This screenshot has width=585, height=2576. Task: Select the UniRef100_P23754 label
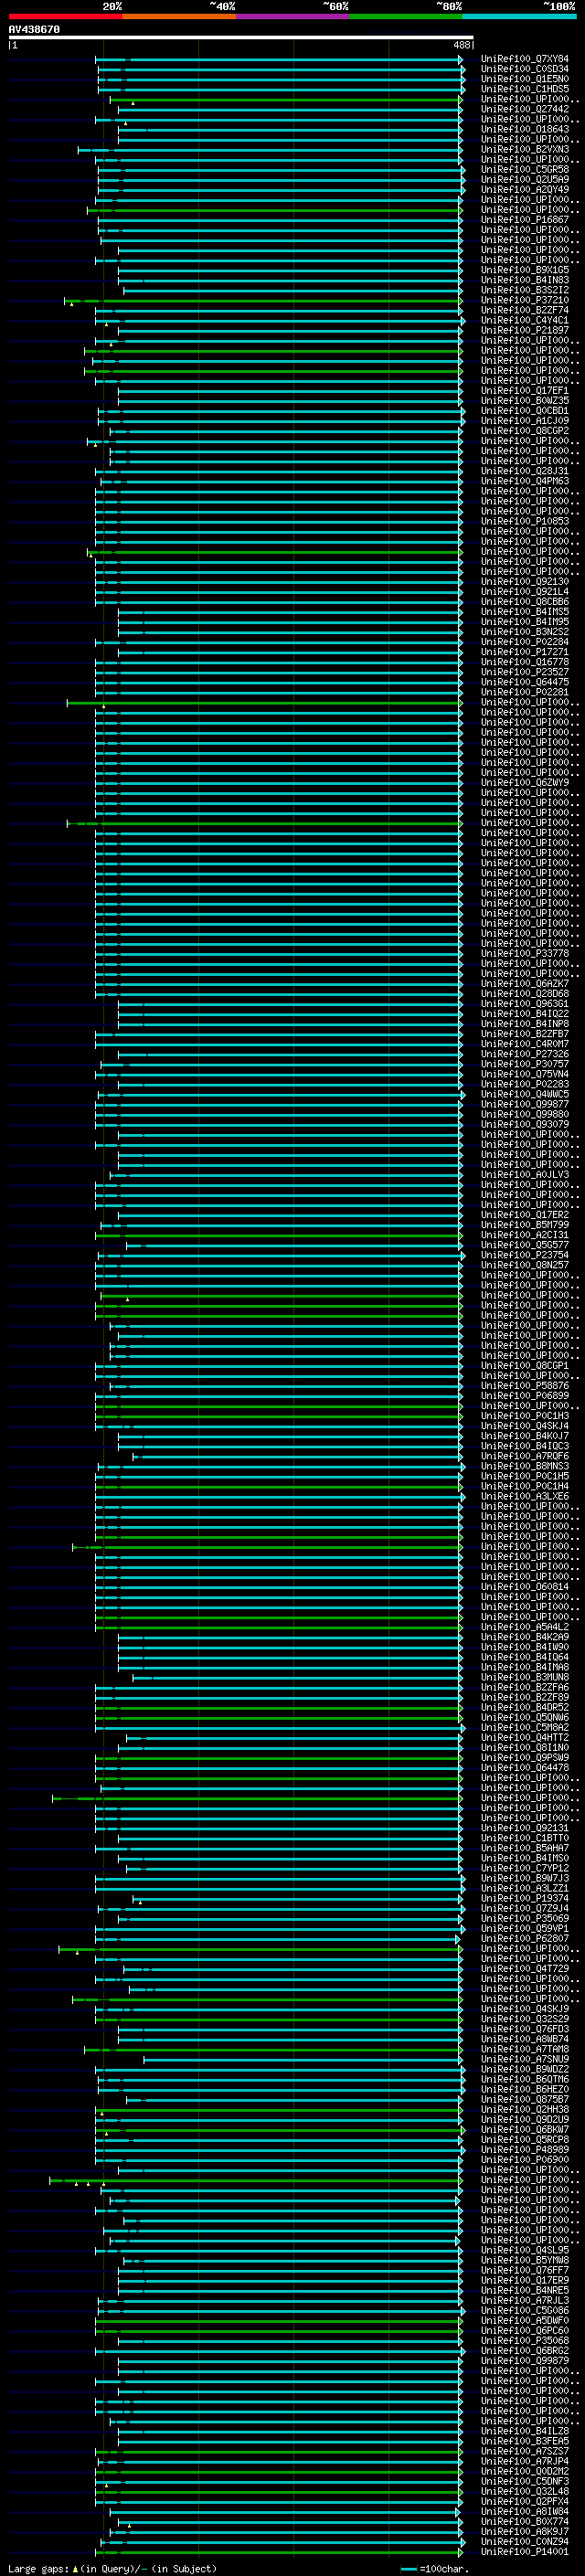(x=525, y=1255)
